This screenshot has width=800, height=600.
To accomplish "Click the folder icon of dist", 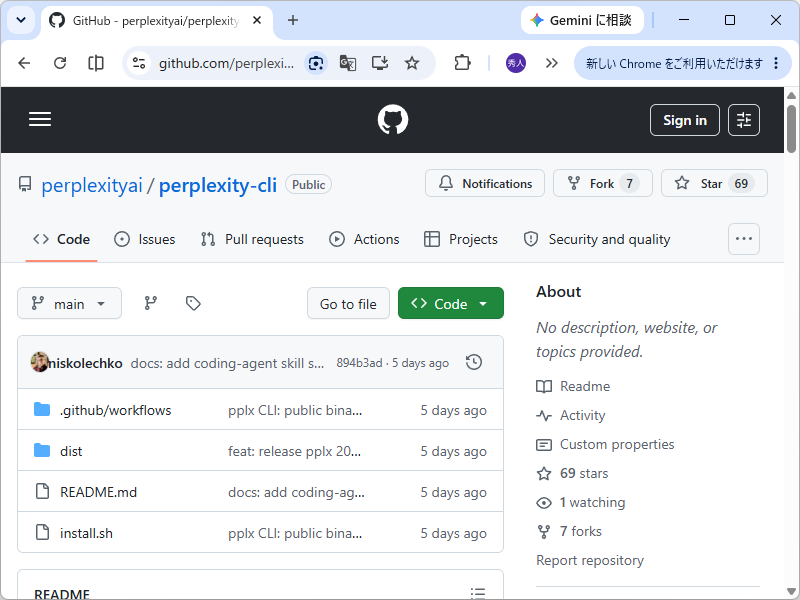I will tap(42, 450).
